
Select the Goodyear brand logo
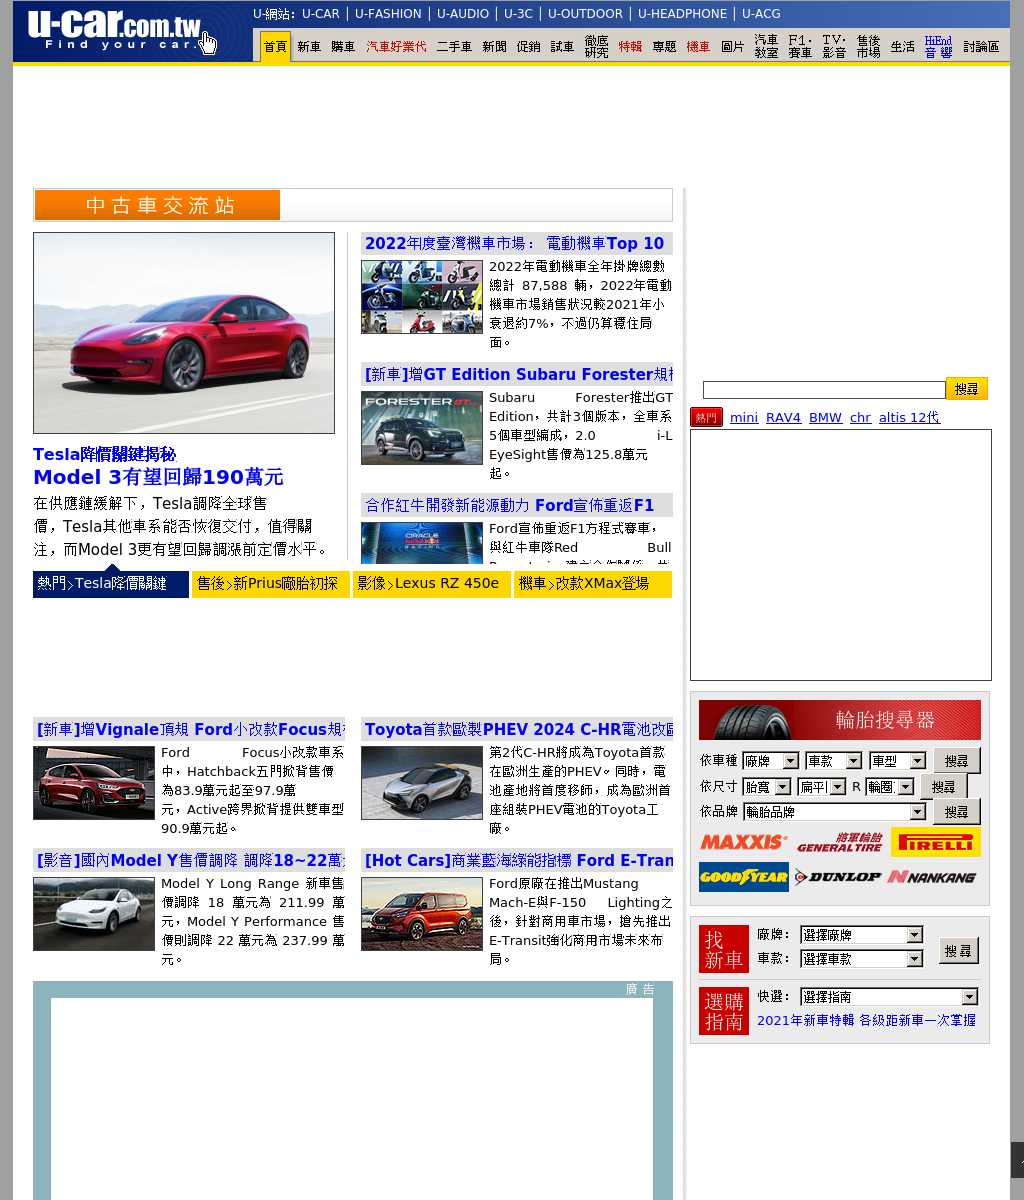coord(743,877)
